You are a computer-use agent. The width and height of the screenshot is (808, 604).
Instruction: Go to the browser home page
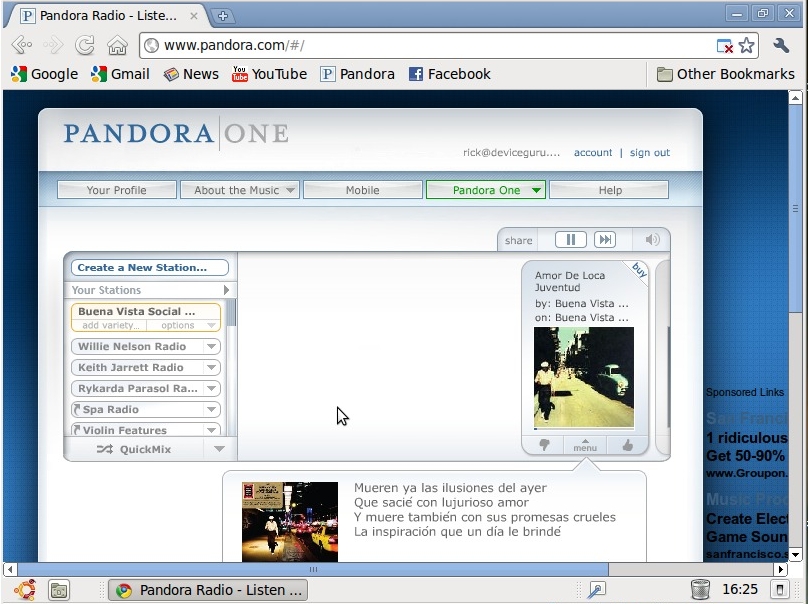pos(117,45)
